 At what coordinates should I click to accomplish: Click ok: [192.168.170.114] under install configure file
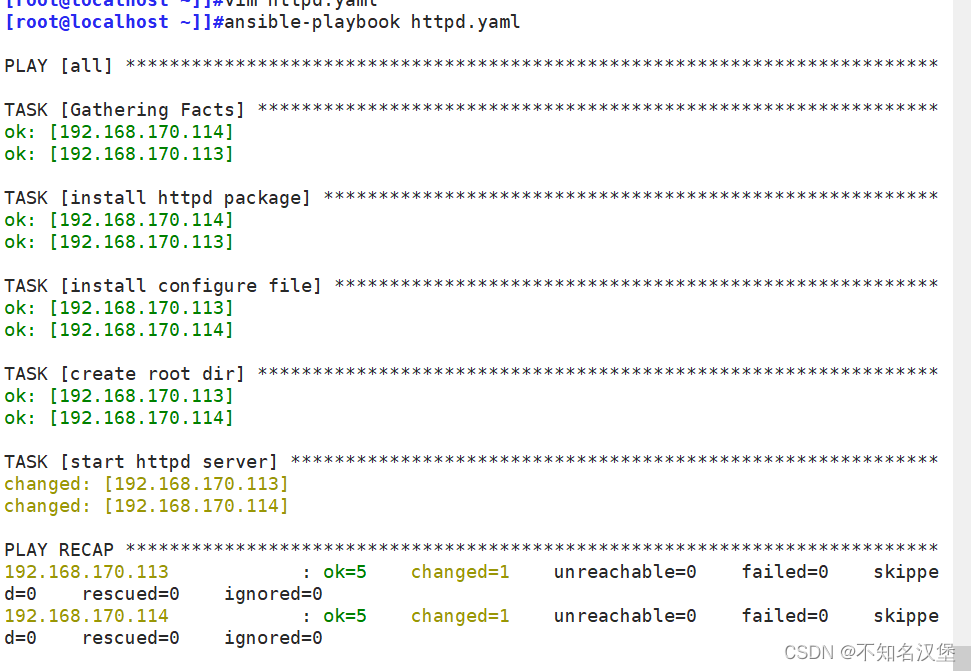119,329
